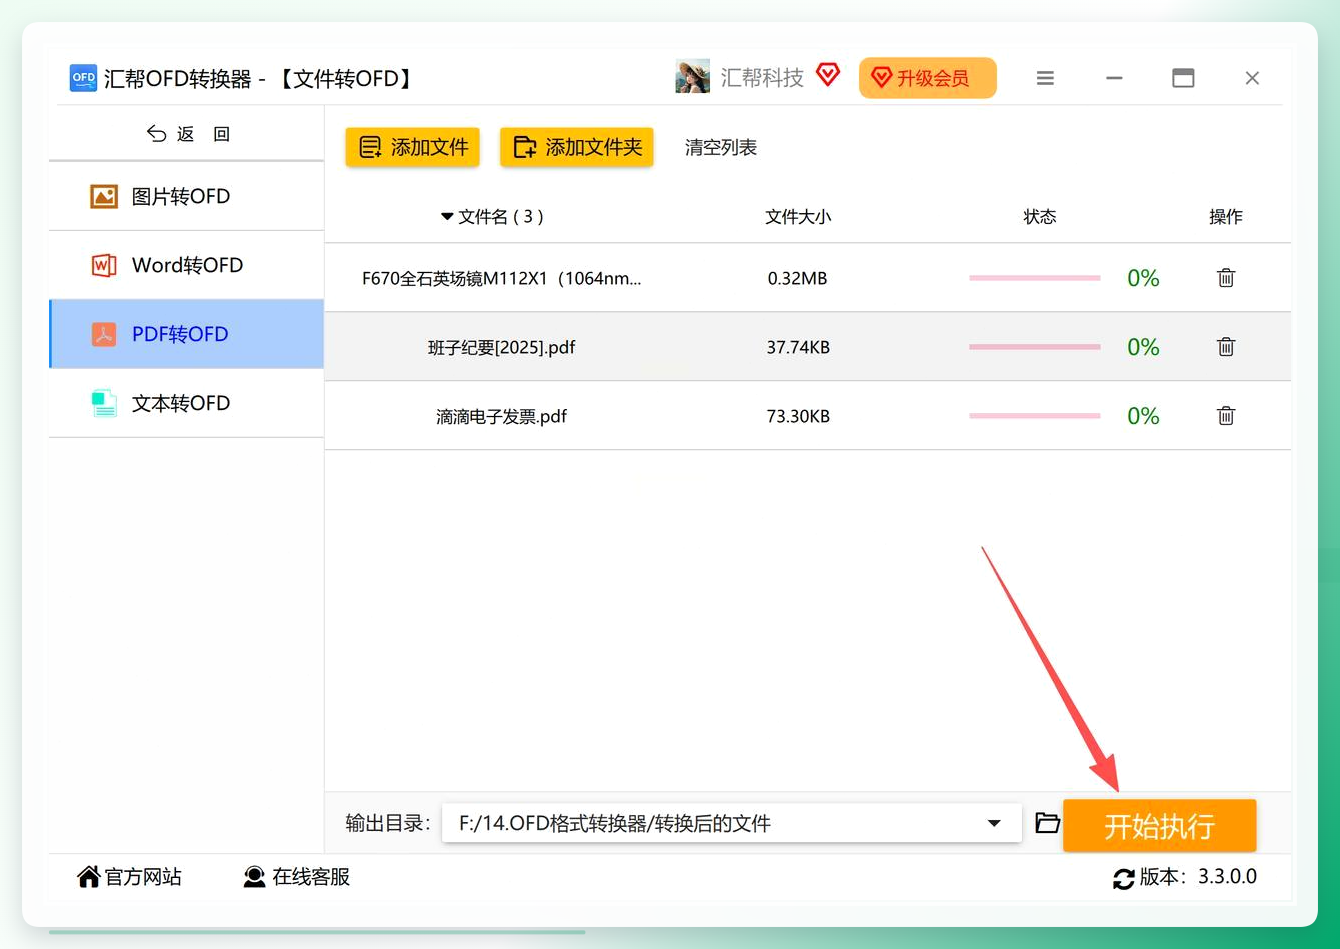Viewport: 1340px width, 949px height.
Task: Open output directory dropdown arrow
Action: 994,823
